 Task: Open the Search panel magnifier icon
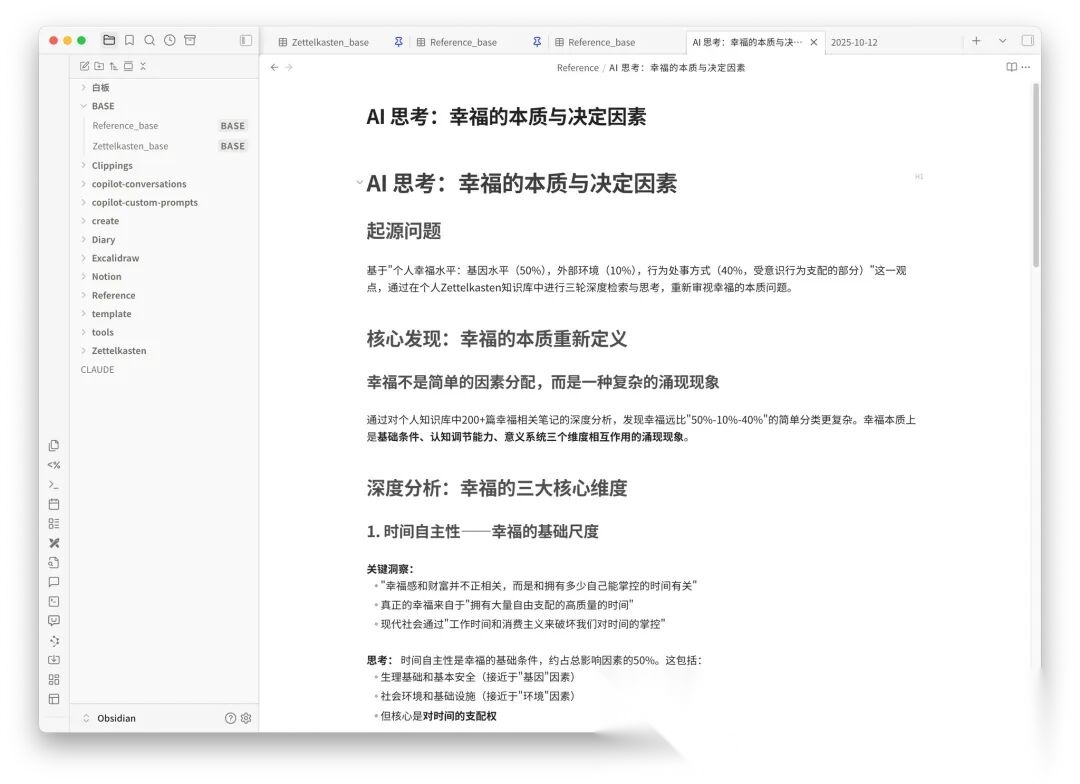[x=149, y=40]
